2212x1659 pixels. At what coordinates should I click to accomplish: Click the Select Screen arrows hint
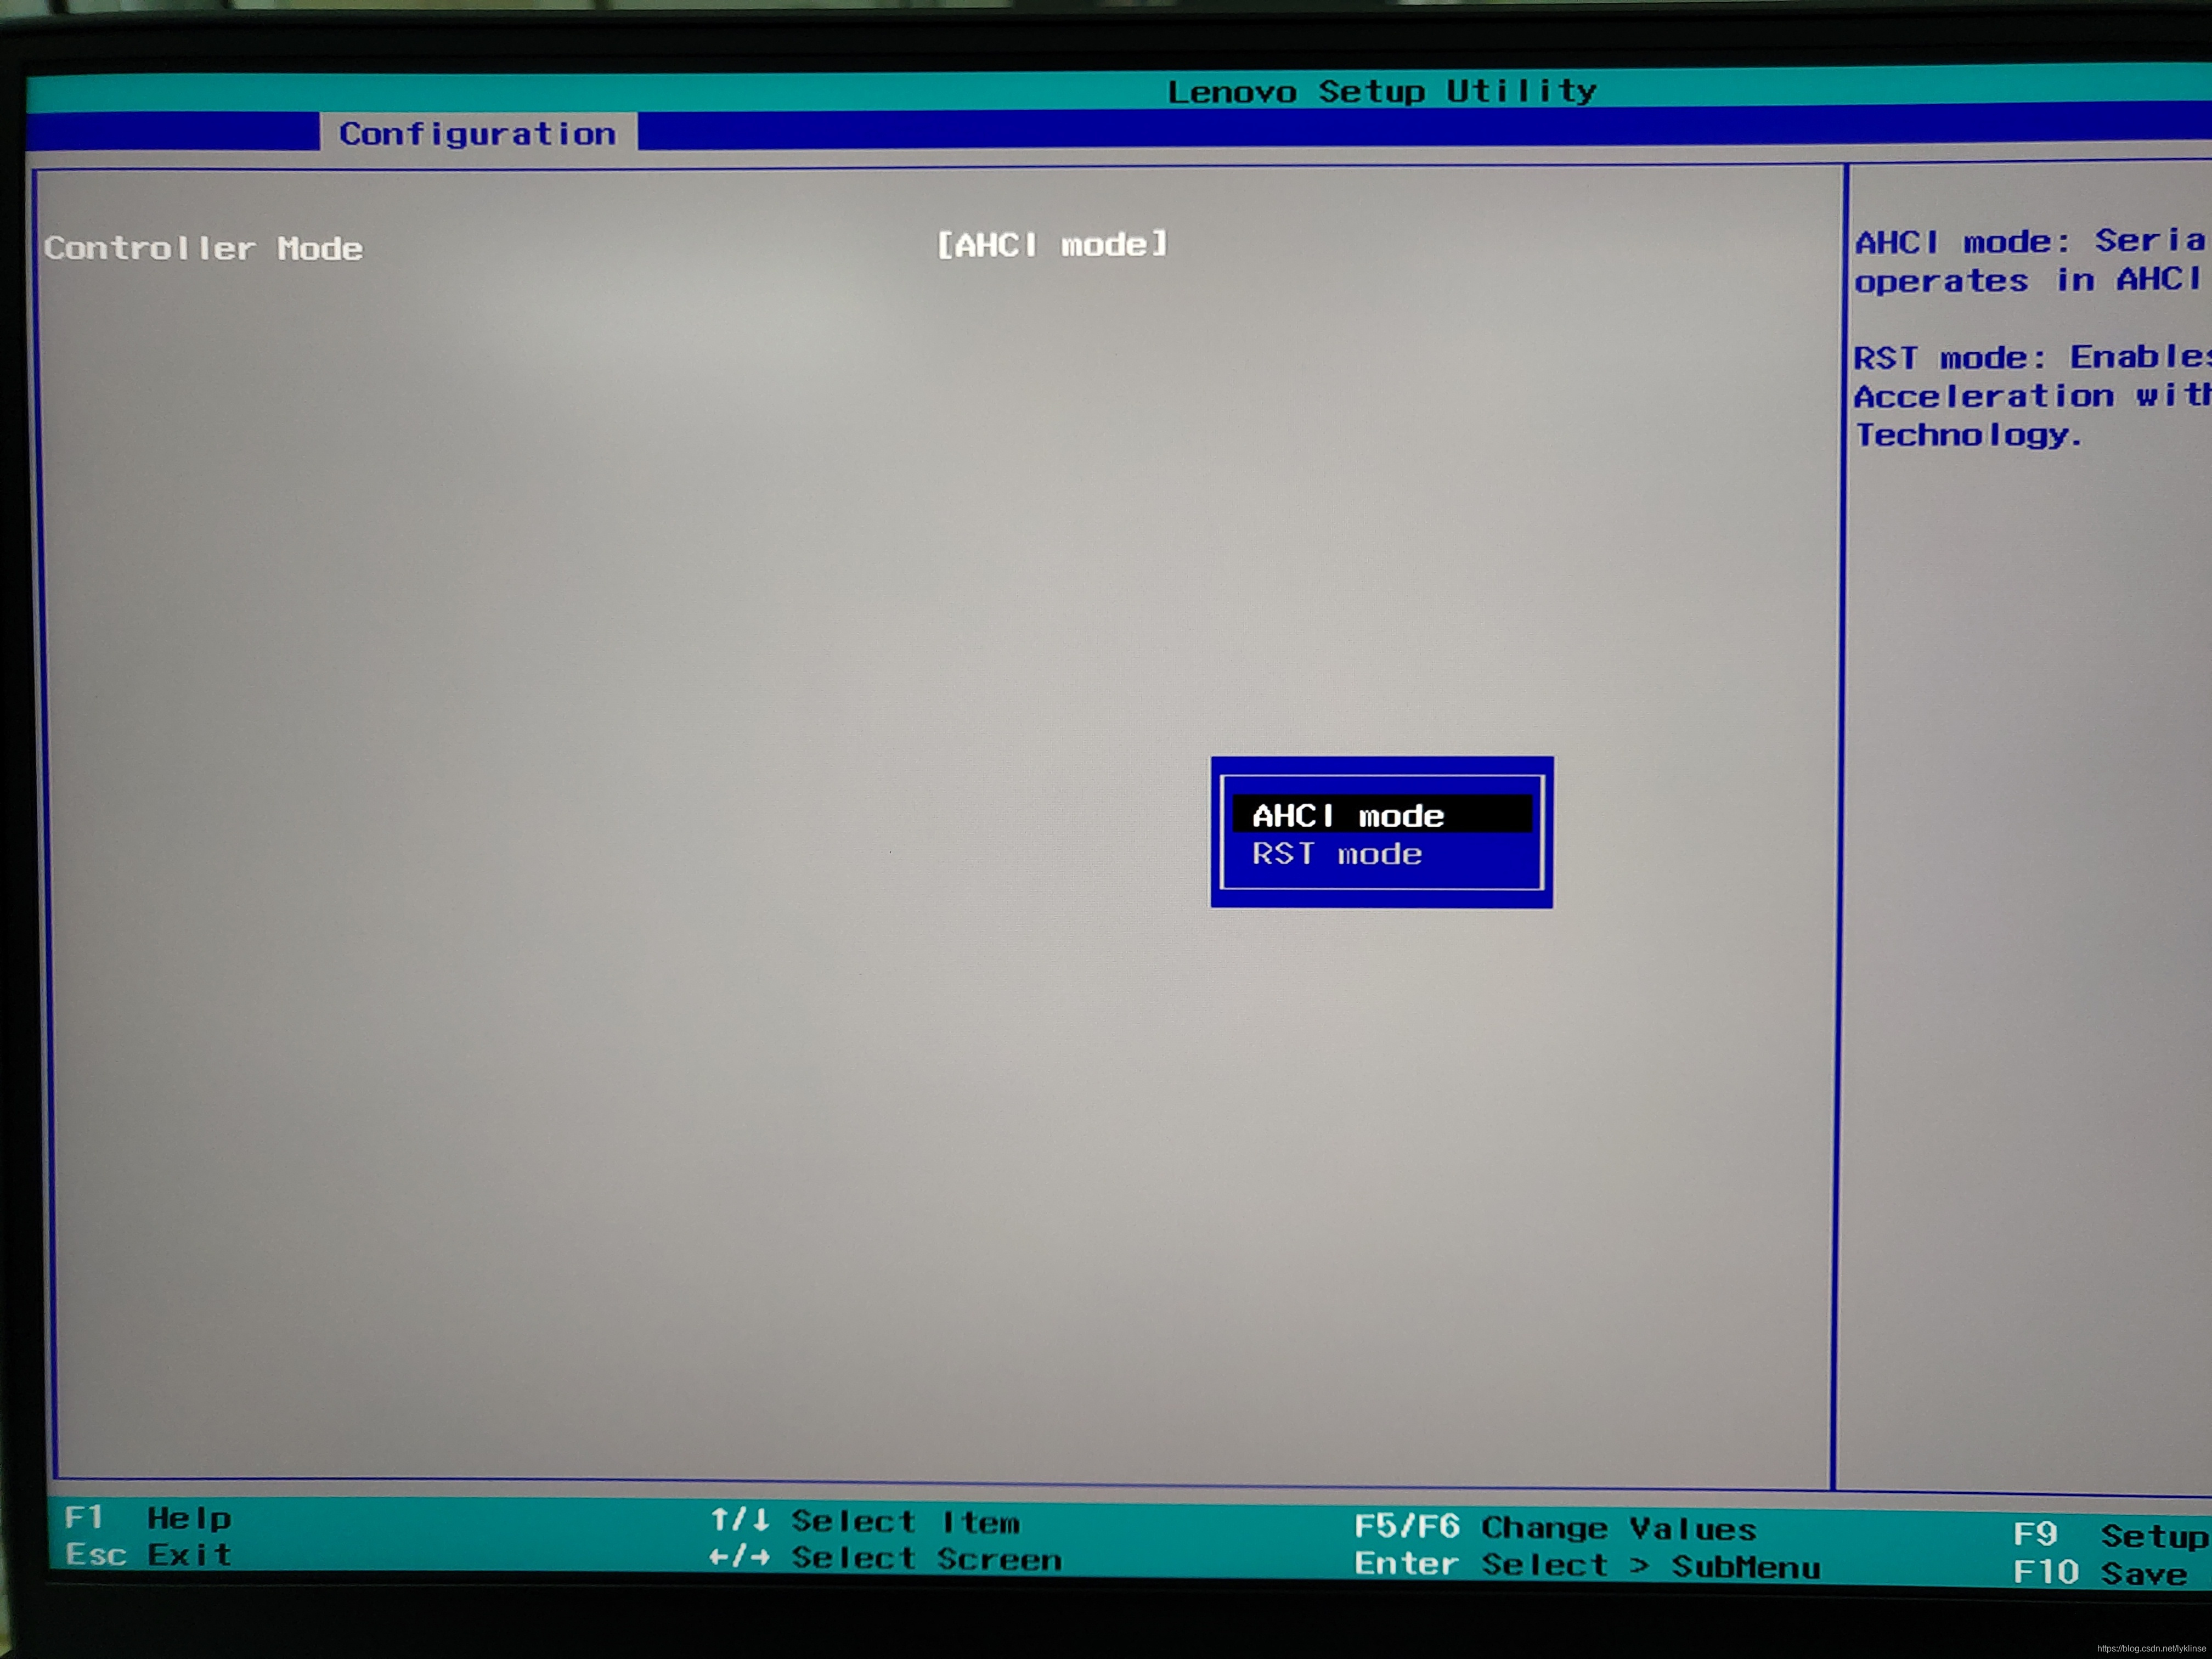[x=885, y=1558]
